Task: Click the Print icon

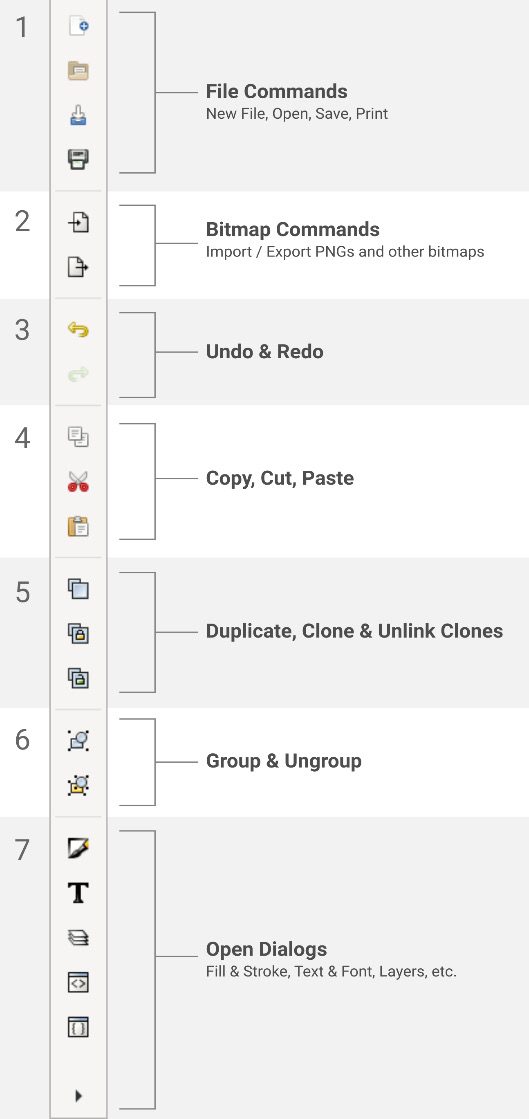Action: coord(79,159)
